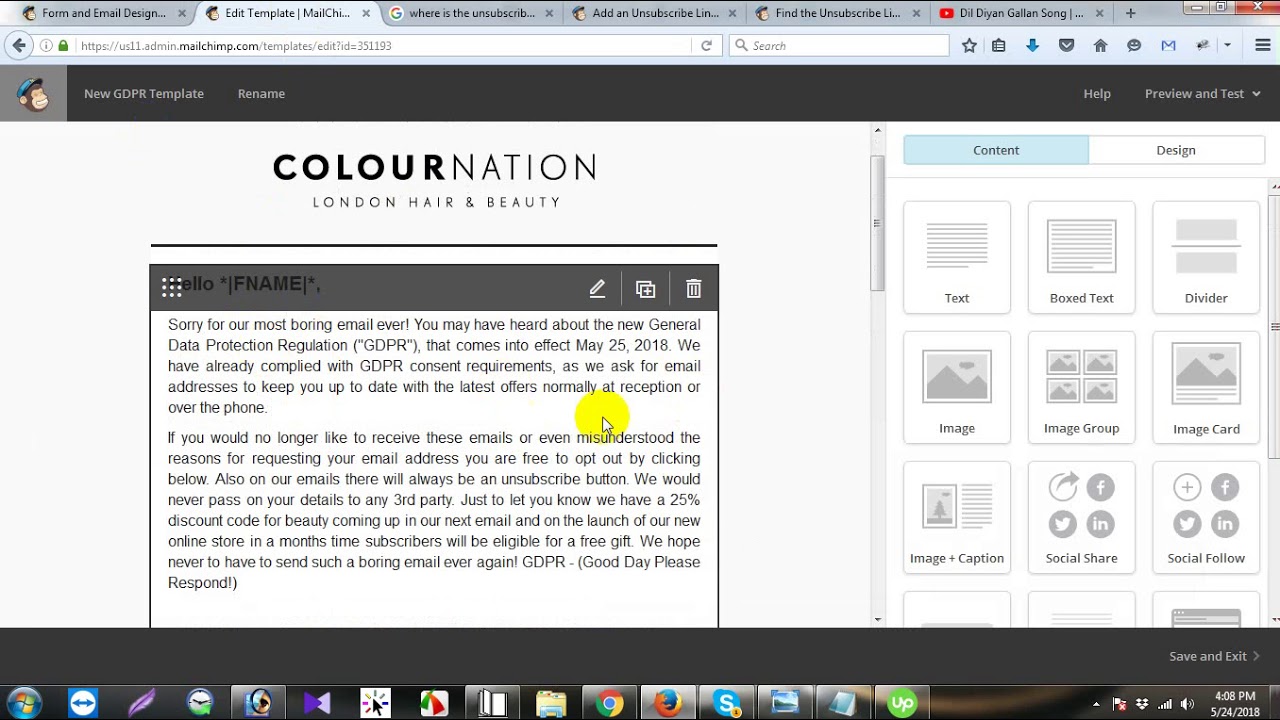Open the Gmail M toolbar icon
The width and height of the screenshot is (1280, 720).
coord(1168,45)
